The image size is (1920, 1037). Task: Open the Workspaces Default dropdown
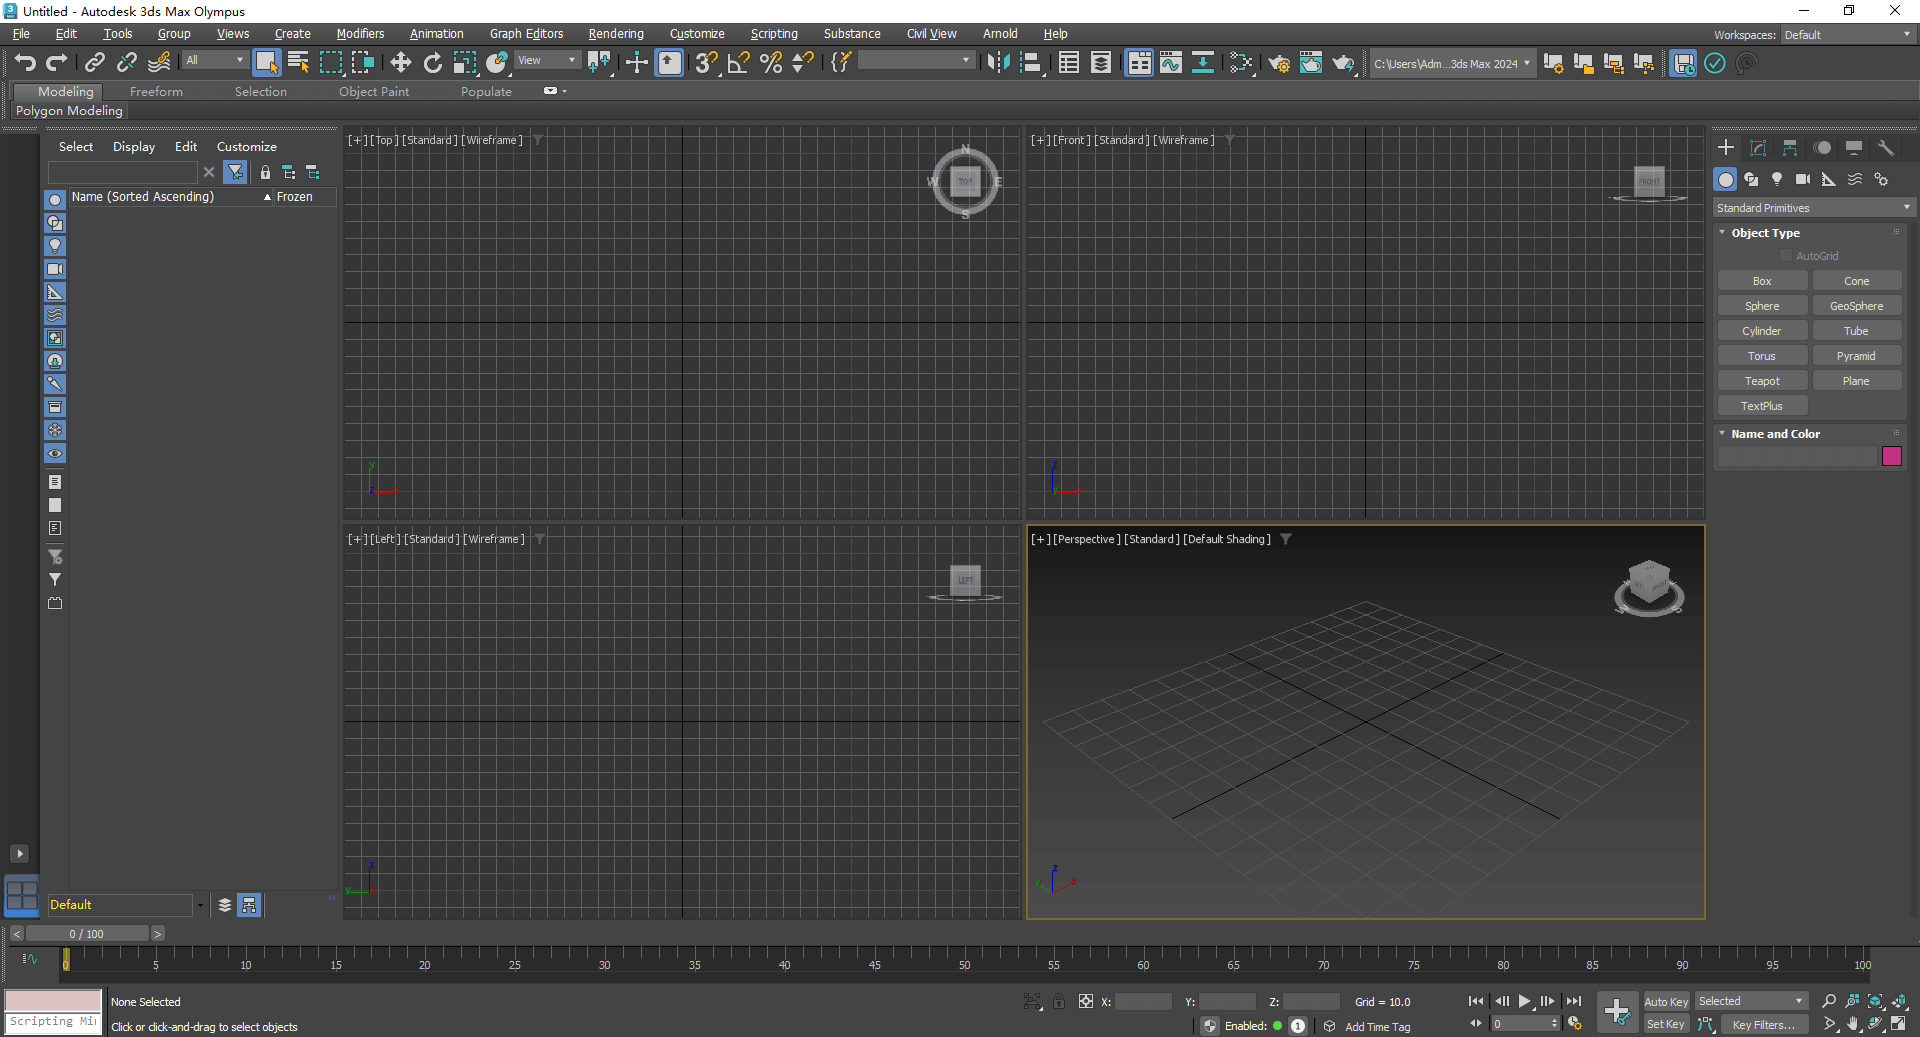[1843, 34]
